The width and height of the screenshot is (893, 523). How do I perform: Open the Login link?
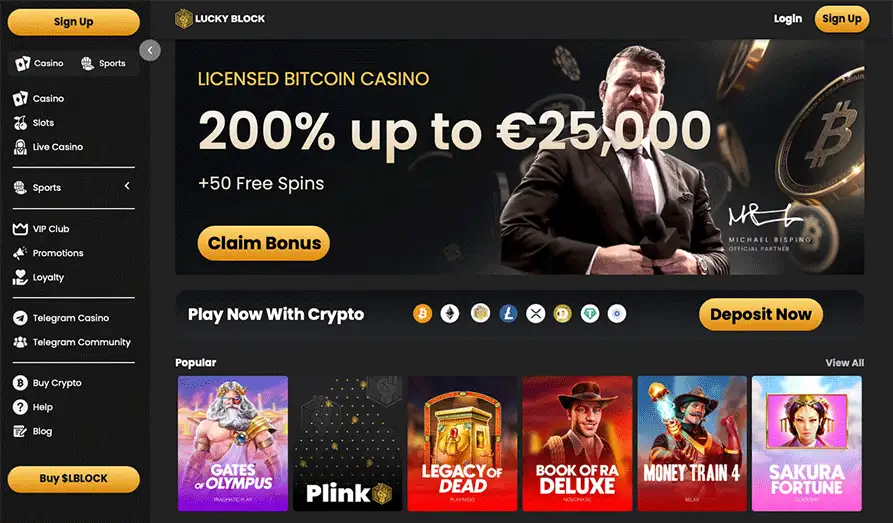pyautogui.click(x=788, y=19)
